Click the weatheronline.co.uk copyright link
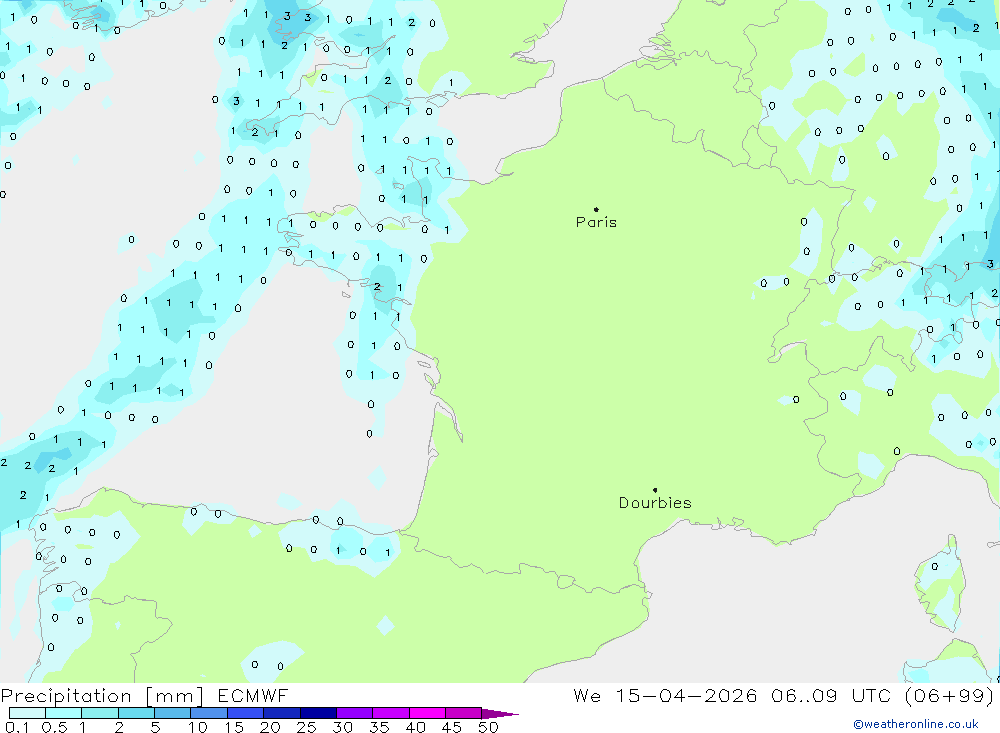The image size is (1000, 733). point(916,724)
